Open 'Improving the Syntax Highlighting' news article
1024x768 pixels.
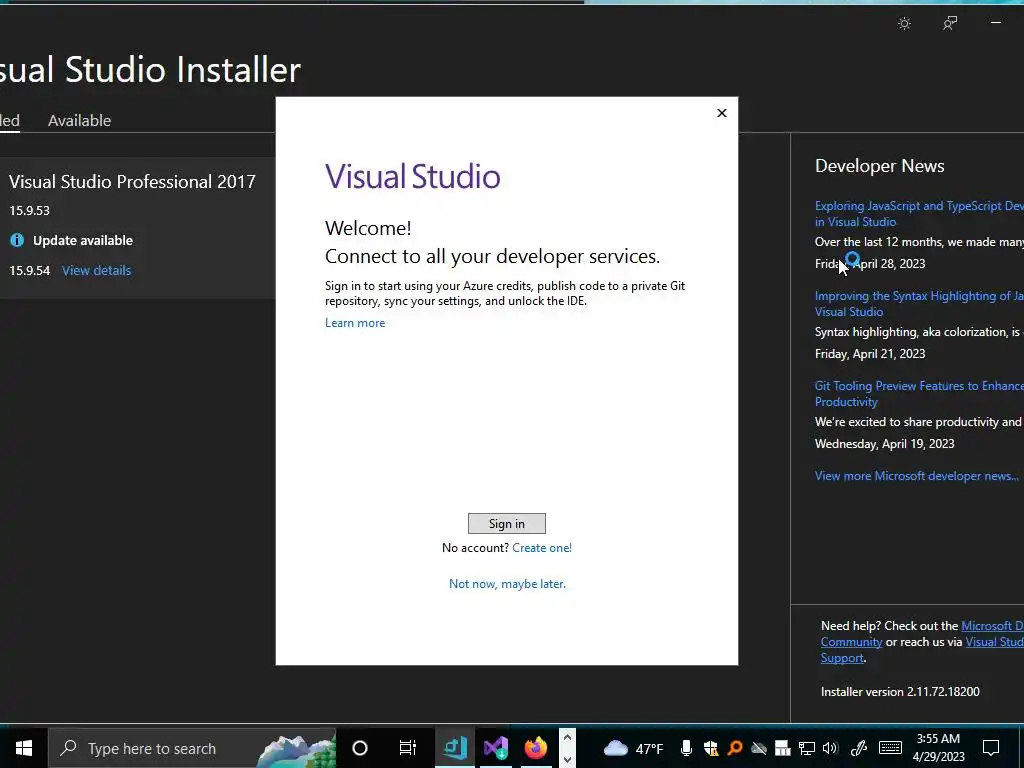pos(919,304)
